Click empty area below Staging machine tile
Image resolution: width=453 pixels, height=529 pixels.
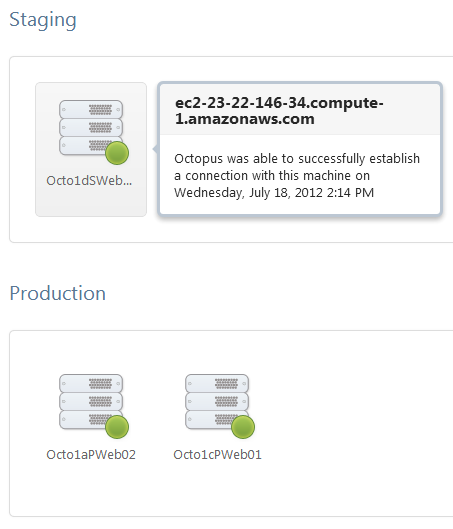click(91, 229)
